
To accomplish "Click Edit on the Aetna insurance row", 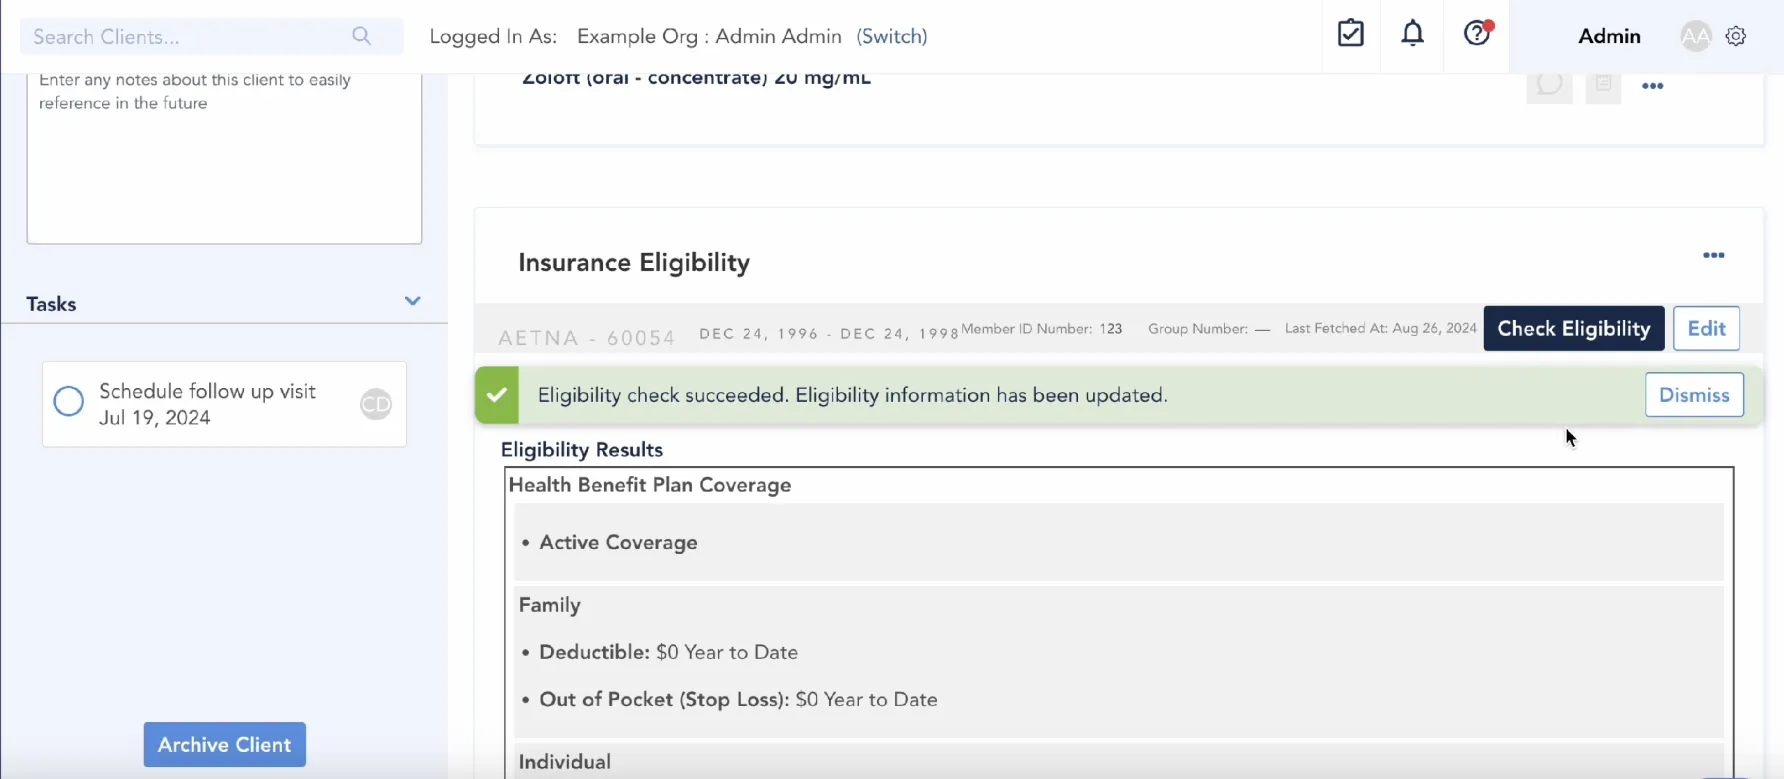I will (1706, 328).
